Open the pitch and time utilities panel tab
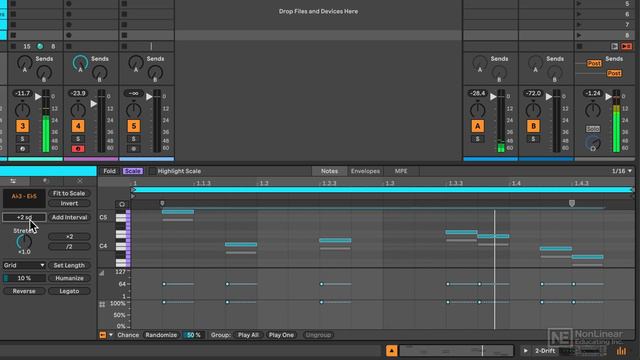 click(13, 181)
